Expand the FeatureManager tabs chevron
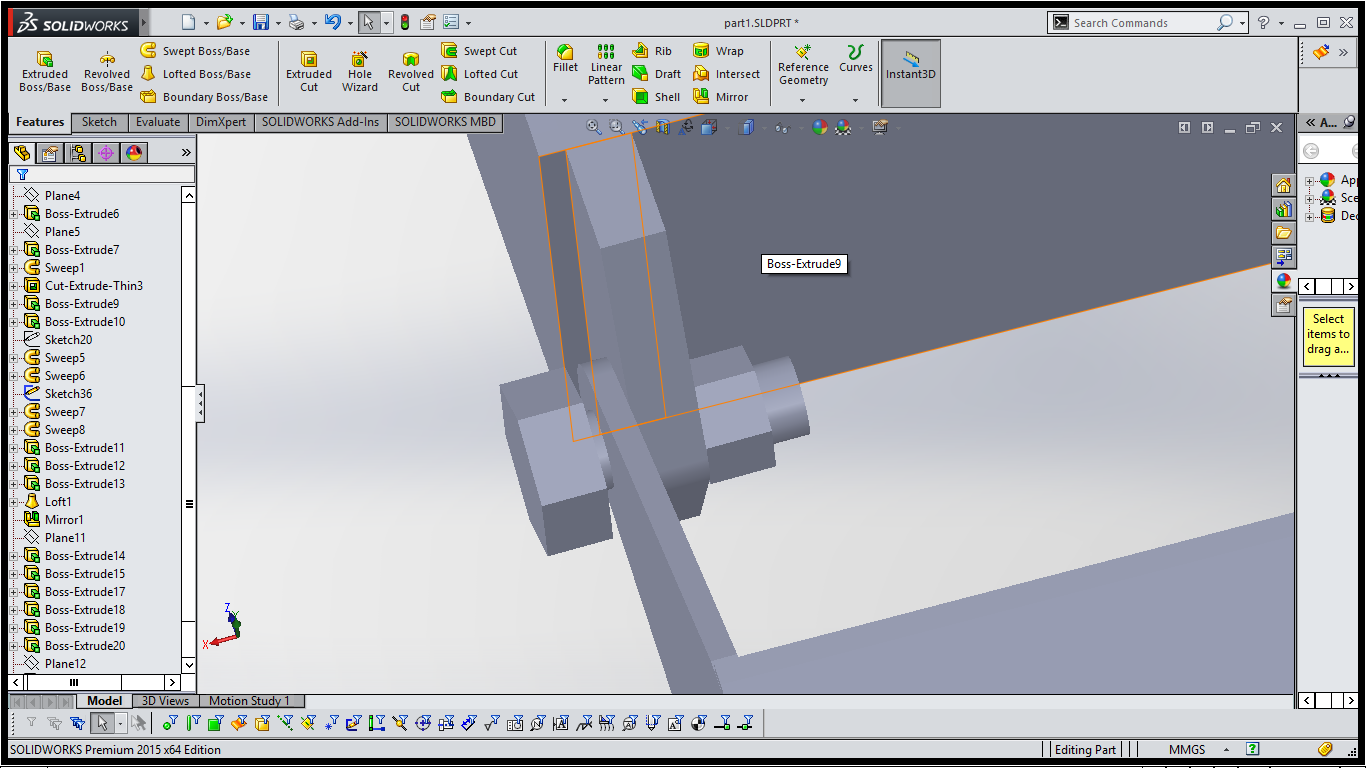The image size is (1366, 768). [186, 153]
